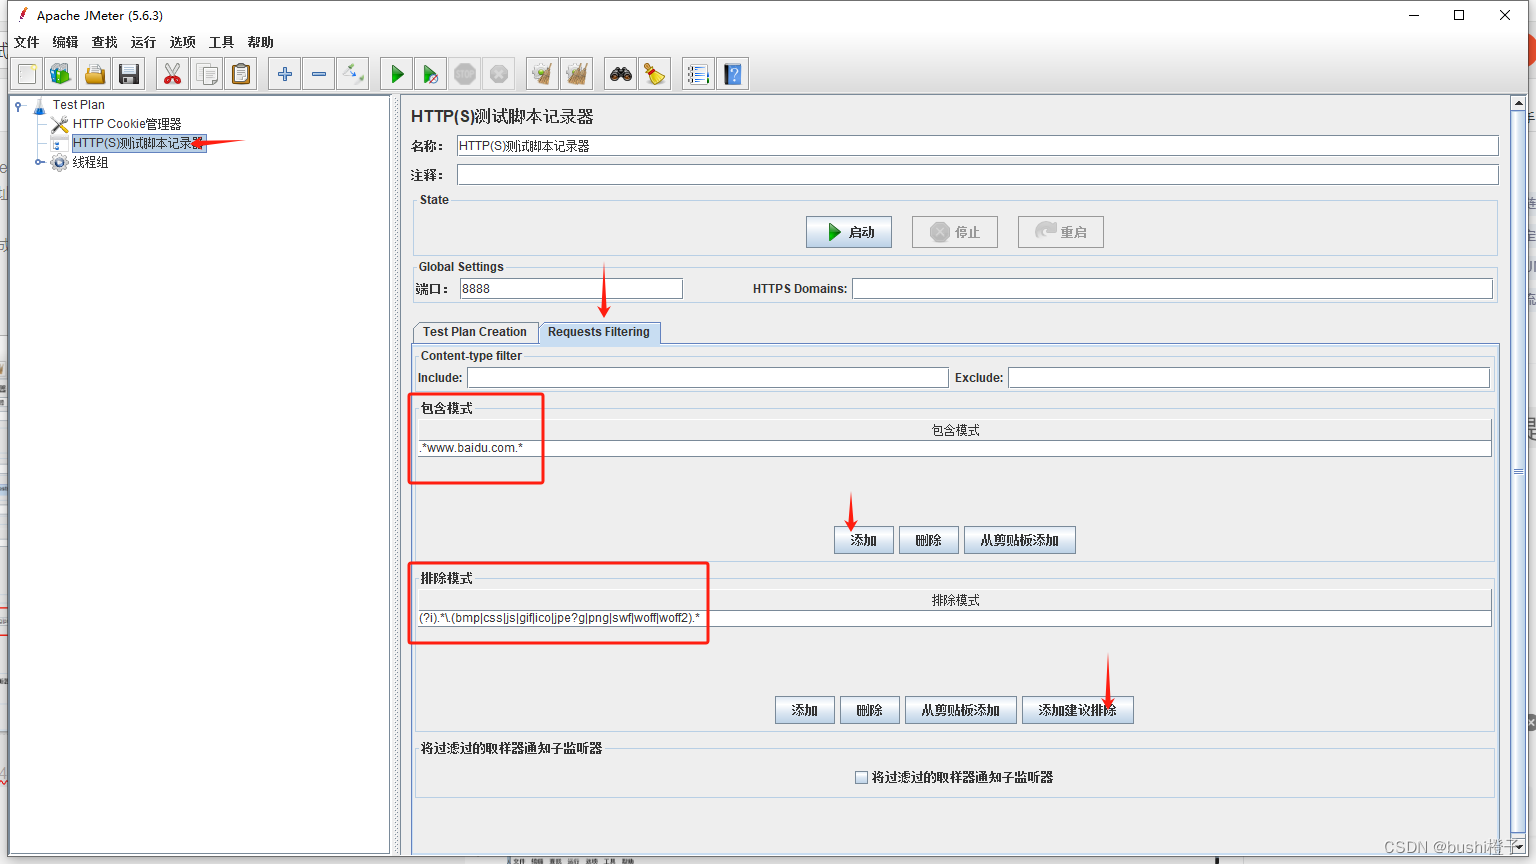The width and height of the screenshot is (1536, 864).
Task: Click the New test plan icon
Action: click(27, 74)
